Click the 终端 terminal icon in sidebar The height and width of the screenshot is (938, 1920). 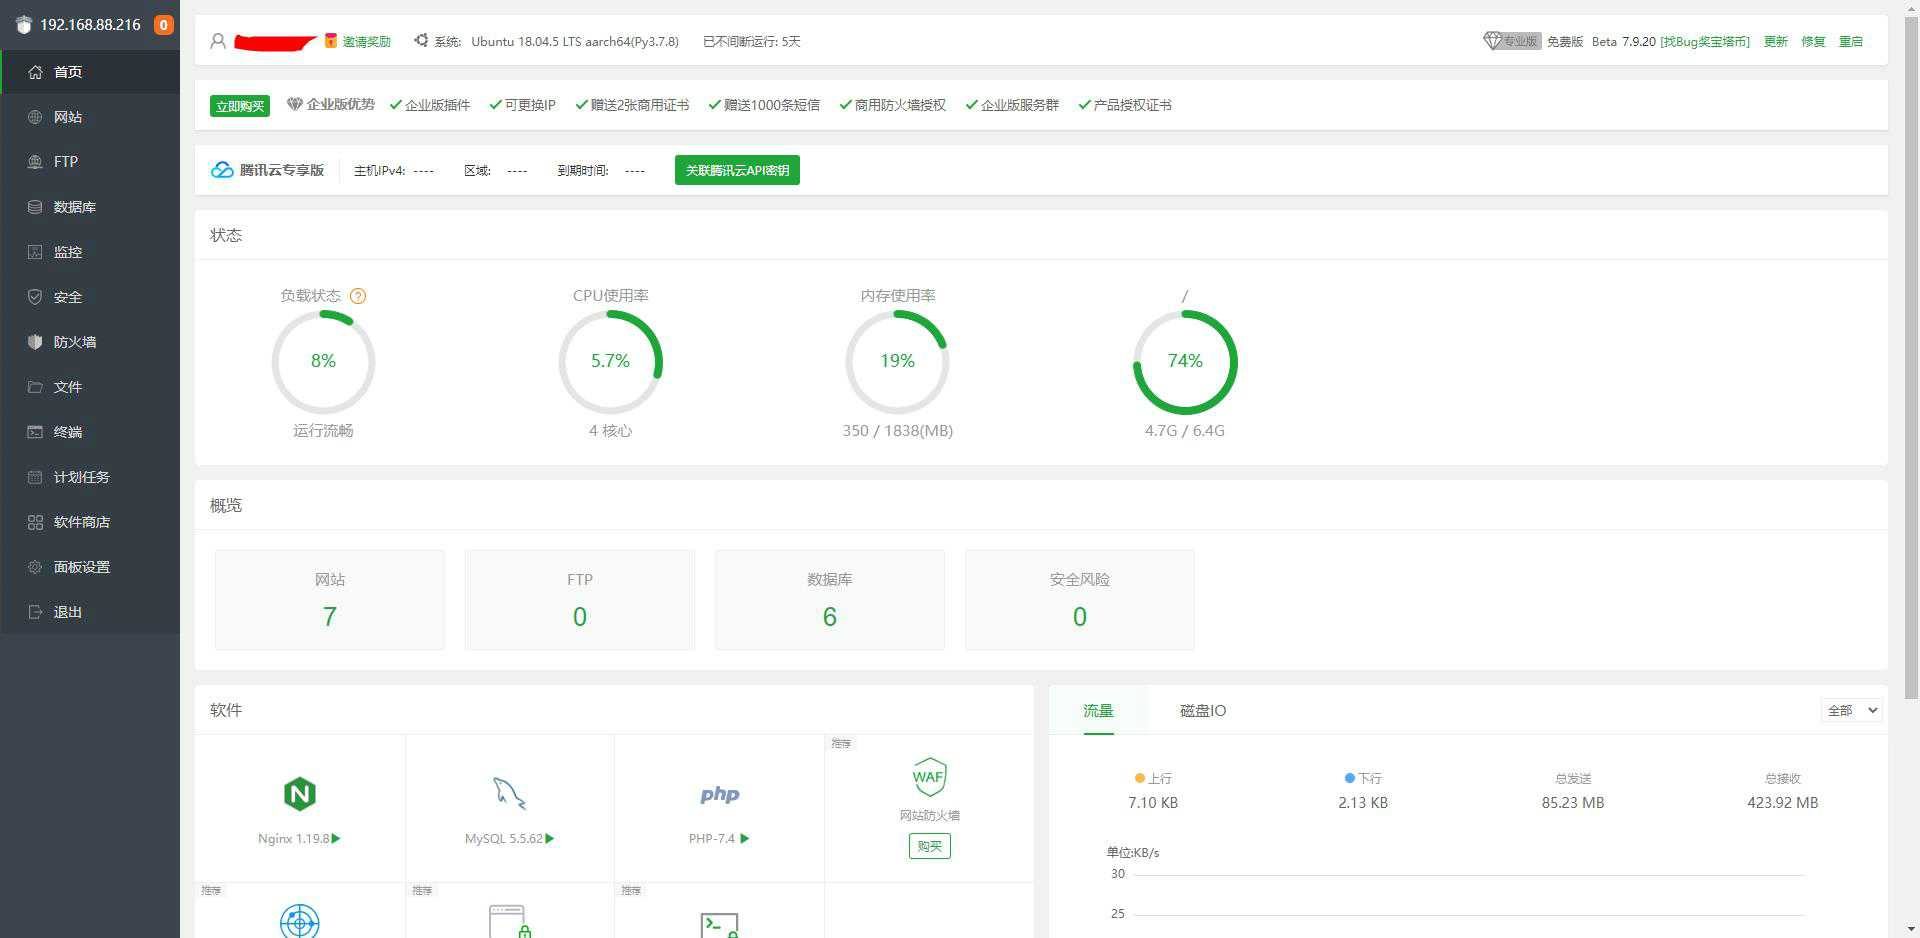point(35,432)
